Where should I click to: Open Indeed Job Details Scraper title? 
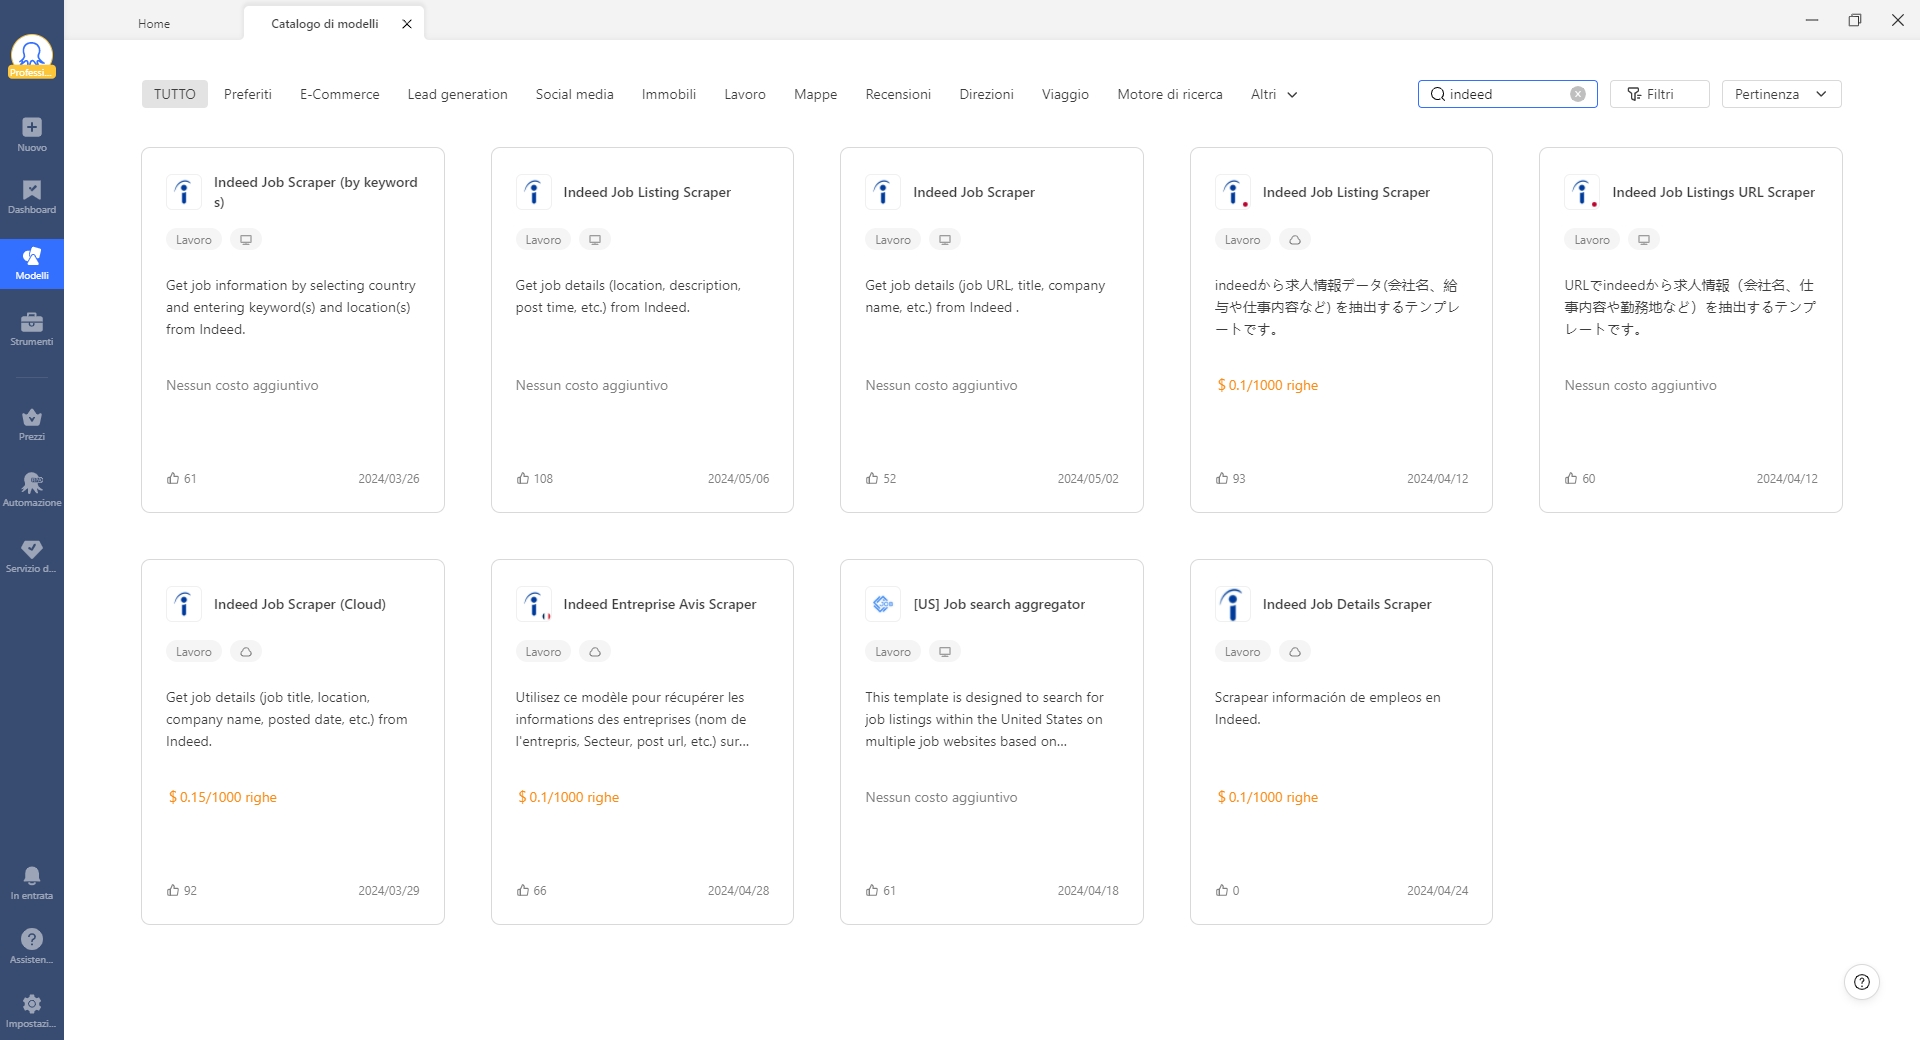pos(1347,604)
